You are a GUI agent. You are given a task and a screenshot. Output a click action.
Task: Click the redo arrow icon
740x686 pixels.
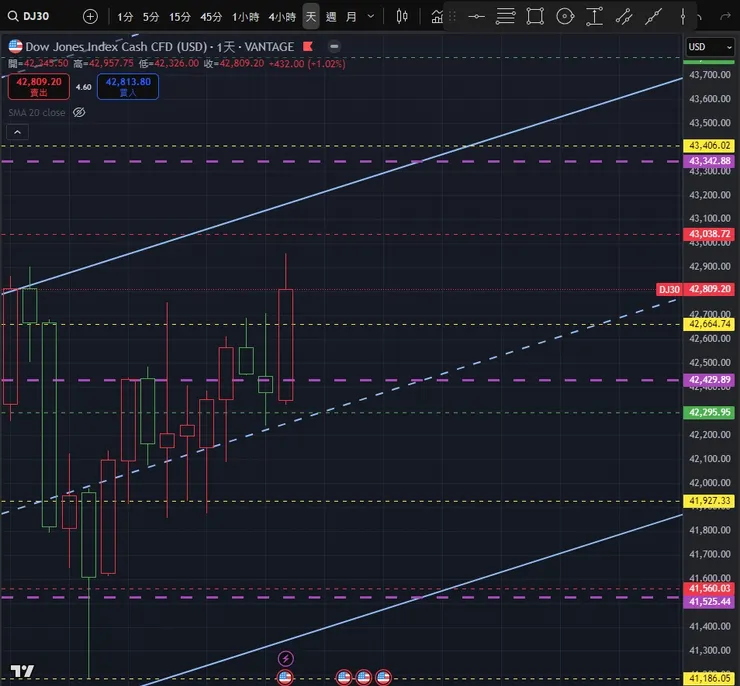click(725, 17)
